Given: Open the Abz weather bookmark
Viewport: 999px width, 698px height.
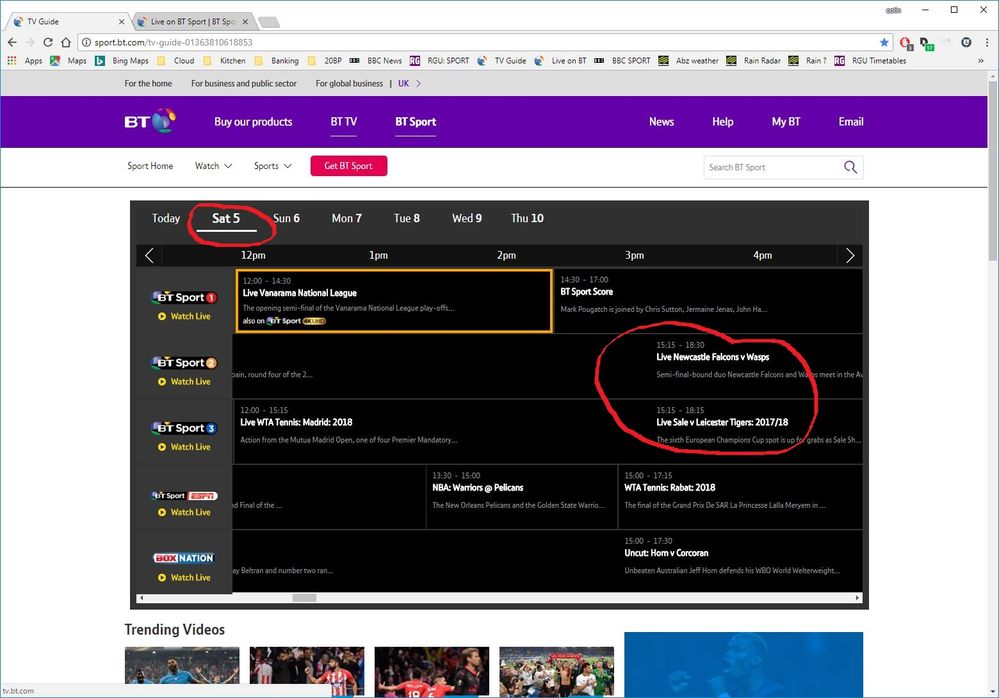Looking at the screenshot, I should [688, 61].
